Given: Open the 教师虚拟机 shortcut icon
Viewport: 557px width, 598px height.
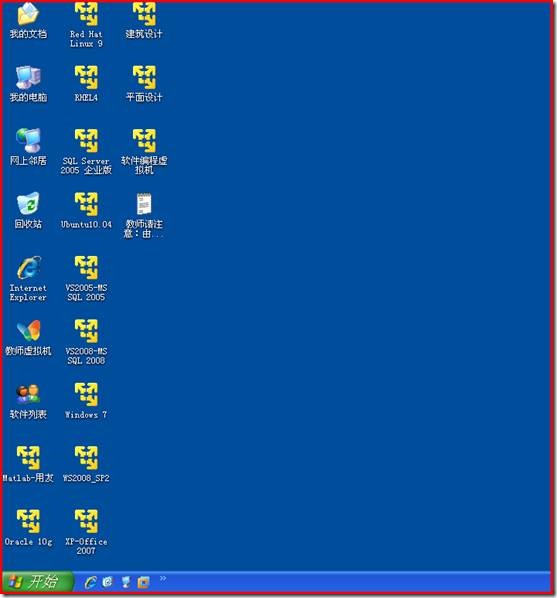Looking at the screenshot, I should tap(28, 331).
